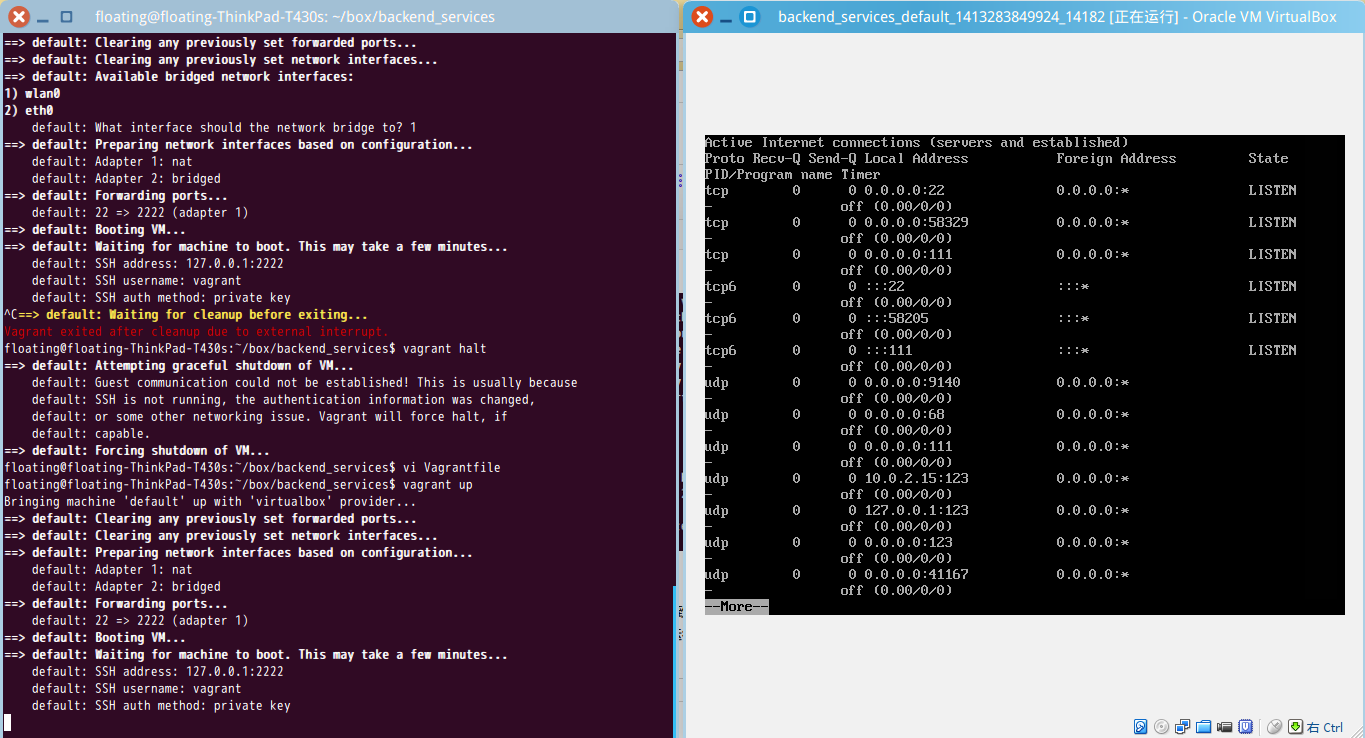Image resolution: width=1365 pixels, height=738 pixels.
Task: Click the 'vi Vagrantfile' command in terminal
Action: (452, 468)
